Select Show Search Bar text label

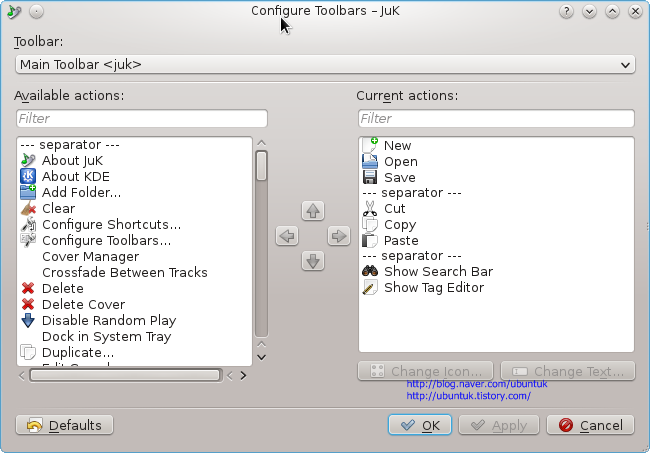439,271
